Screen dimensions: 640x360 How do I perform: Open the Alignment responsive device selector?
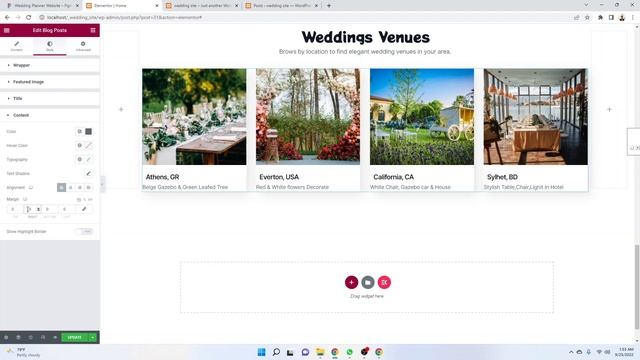coord(31,187)
